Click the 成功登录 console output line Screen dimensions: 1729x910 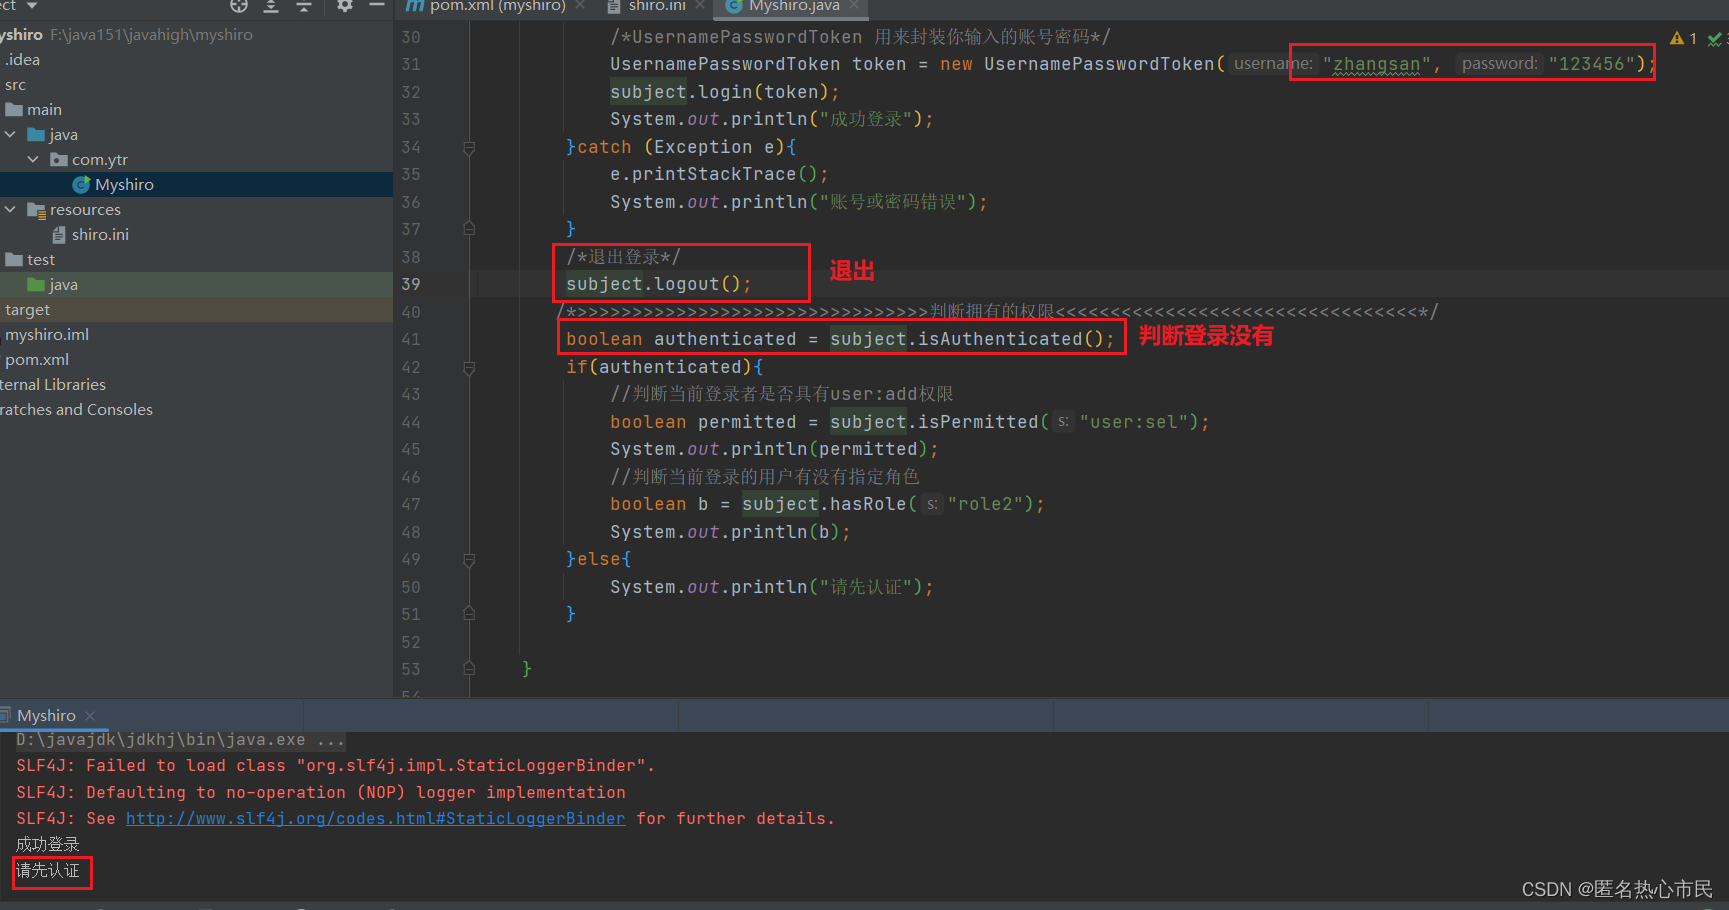point(48,845)
